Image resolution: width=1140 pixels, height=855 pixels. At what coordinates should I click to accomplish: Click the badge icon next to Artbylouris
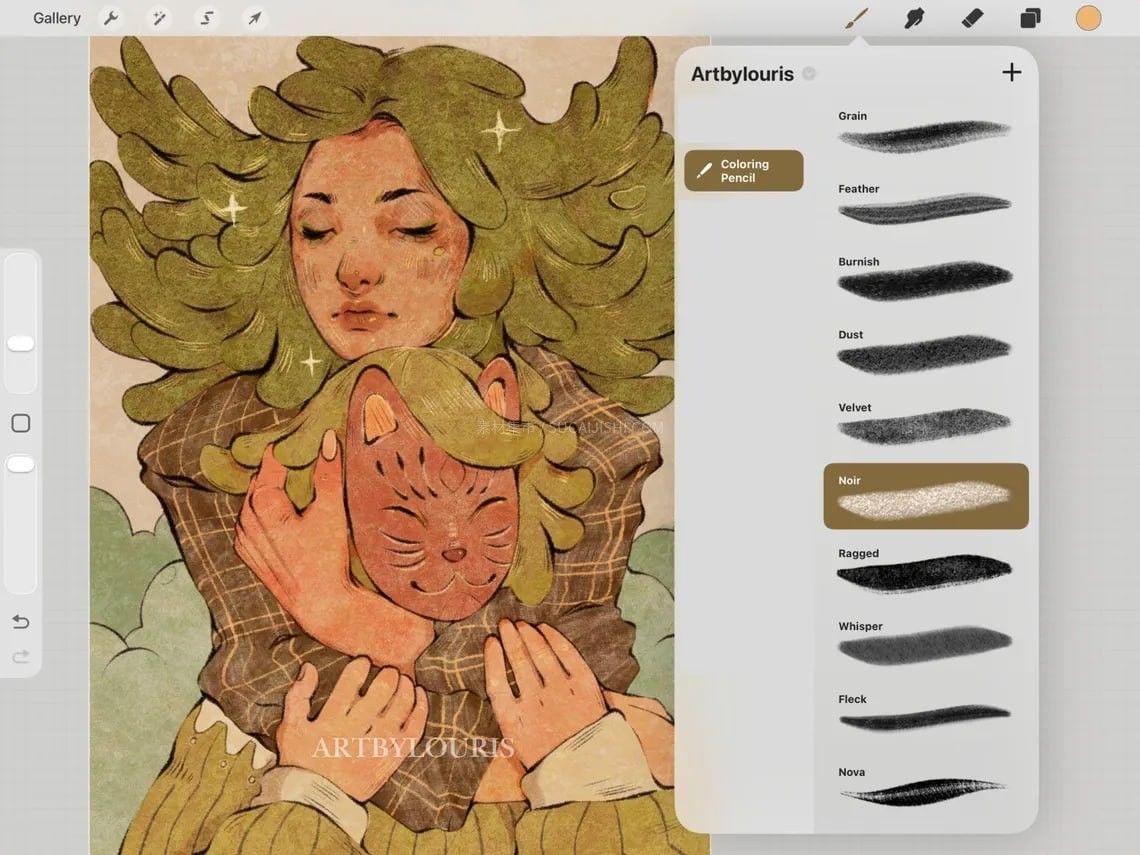808,73
